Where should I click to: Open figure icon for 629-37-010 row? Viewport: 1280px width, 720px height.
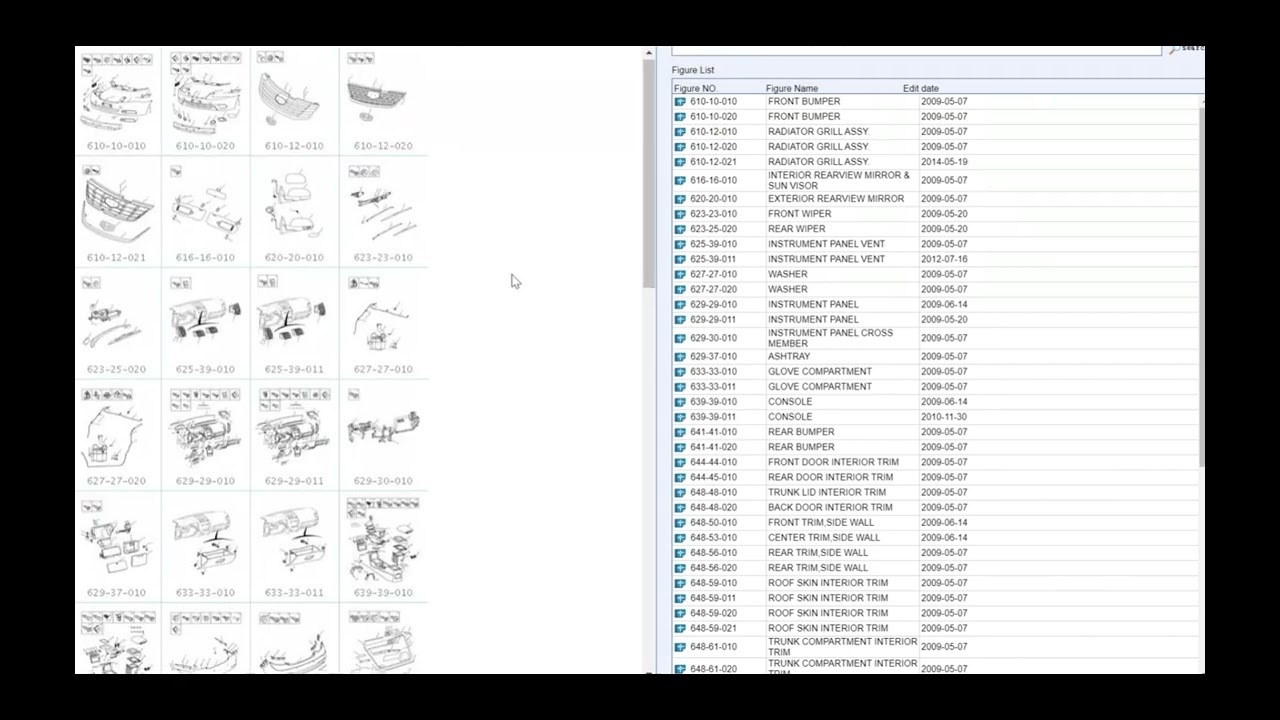(680, 357)
